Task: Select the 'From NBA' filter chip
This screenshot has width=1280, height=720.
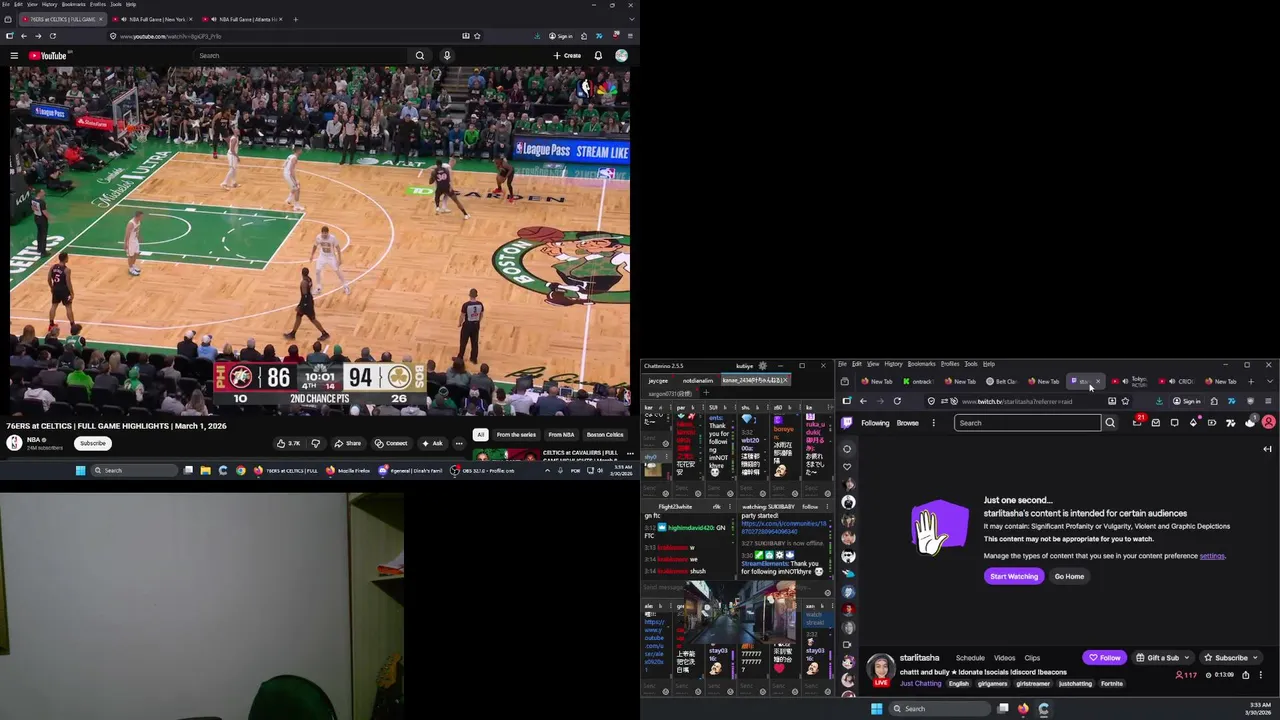Action: (x=561, y=435)
